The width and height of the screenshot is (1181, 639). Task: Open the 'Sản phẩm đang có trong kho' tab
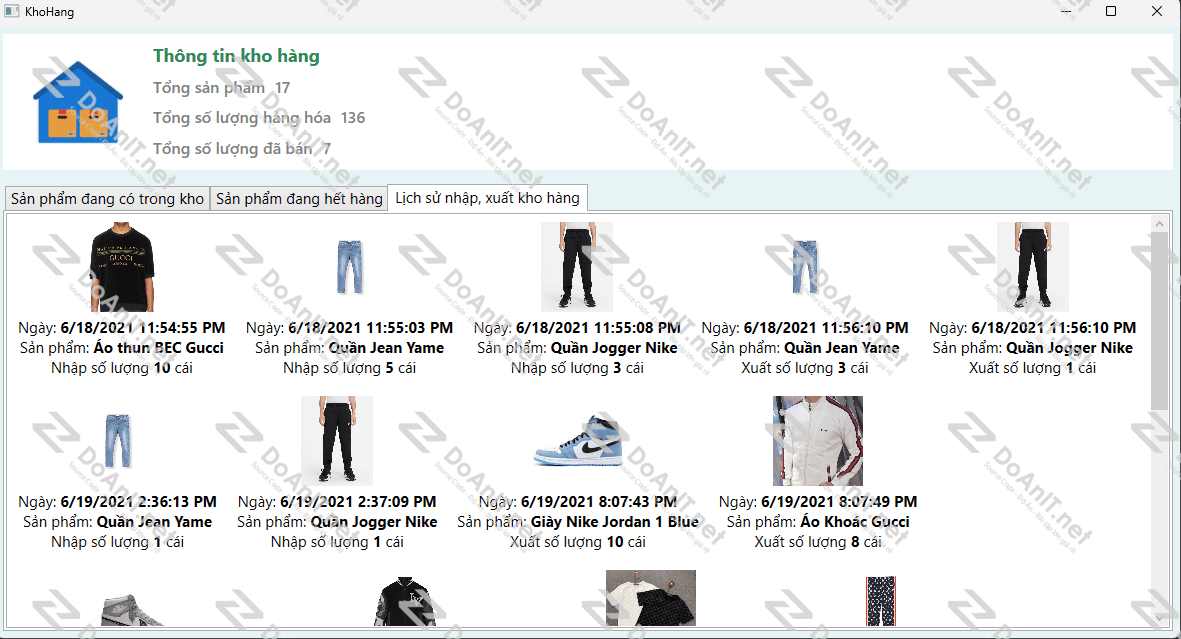click(107, 198)
